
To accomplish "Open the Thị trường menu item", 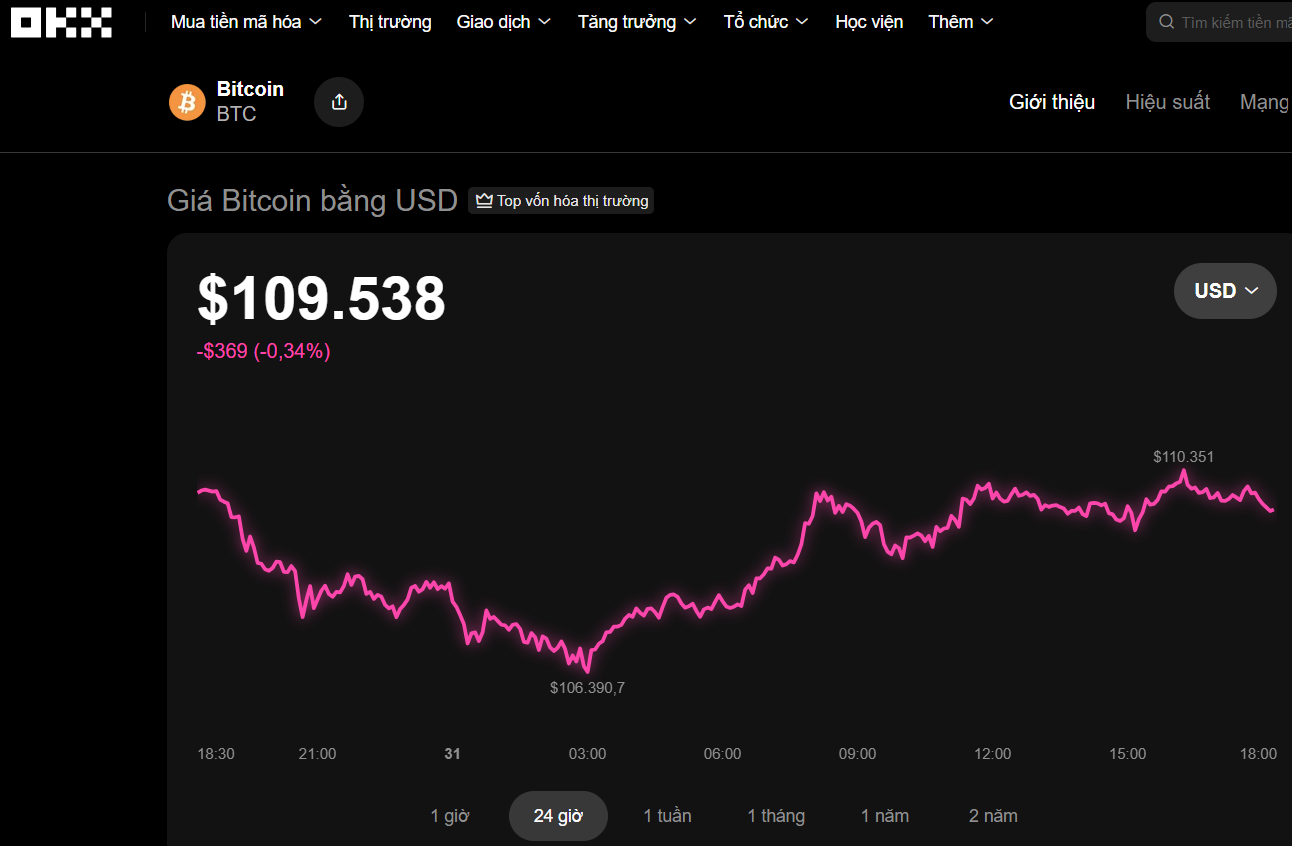I will [x=389, y=21].
